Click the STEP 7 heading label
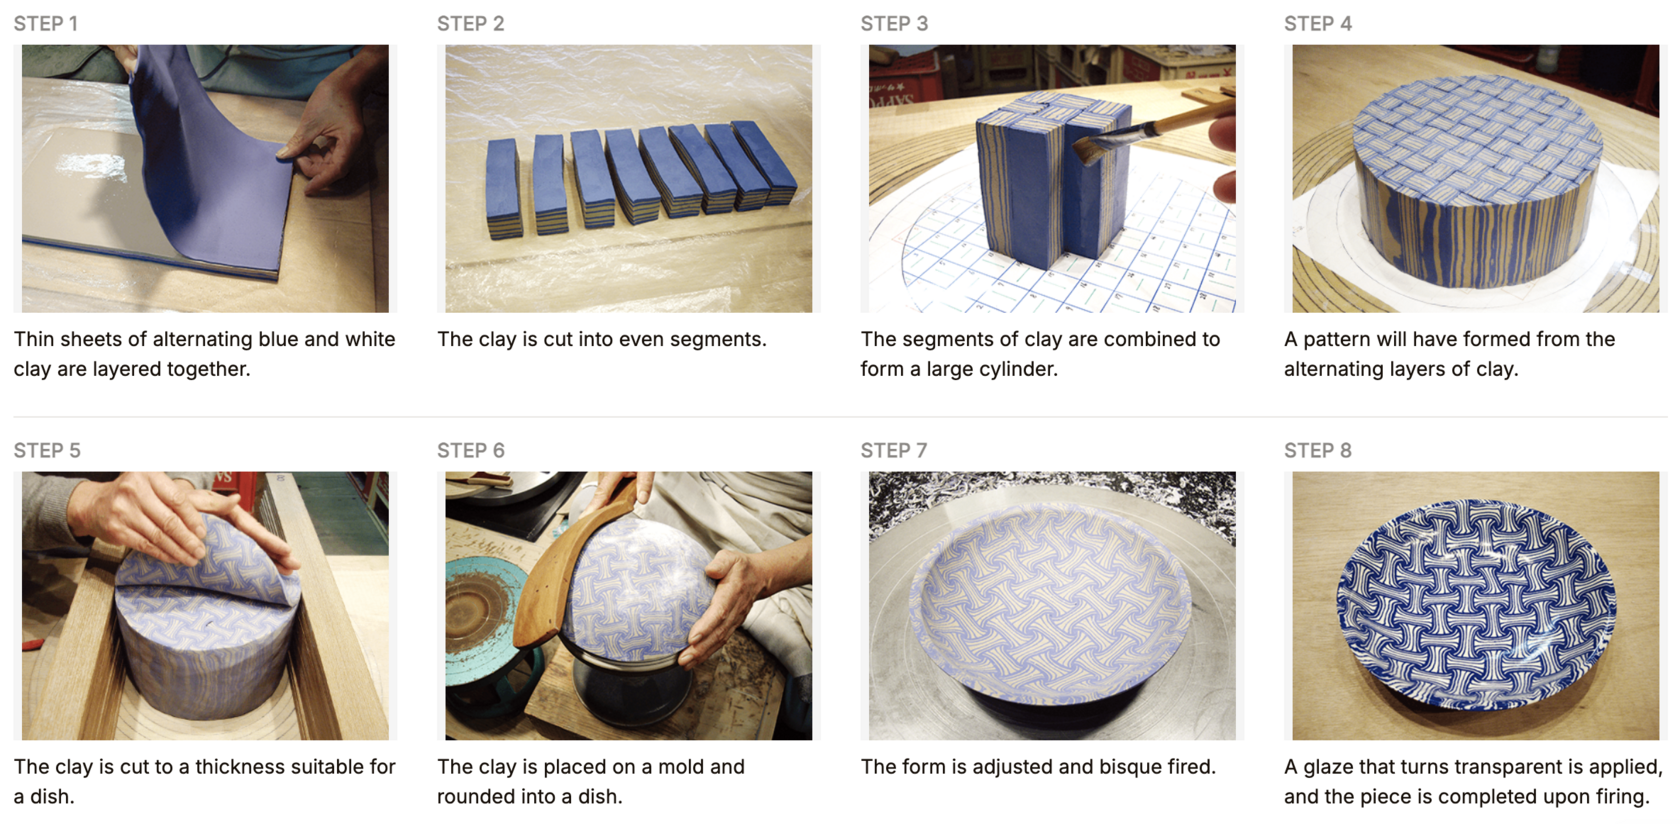Image resolution: width=1680 pixels, height=824 pixels. [x=894, y=451]
